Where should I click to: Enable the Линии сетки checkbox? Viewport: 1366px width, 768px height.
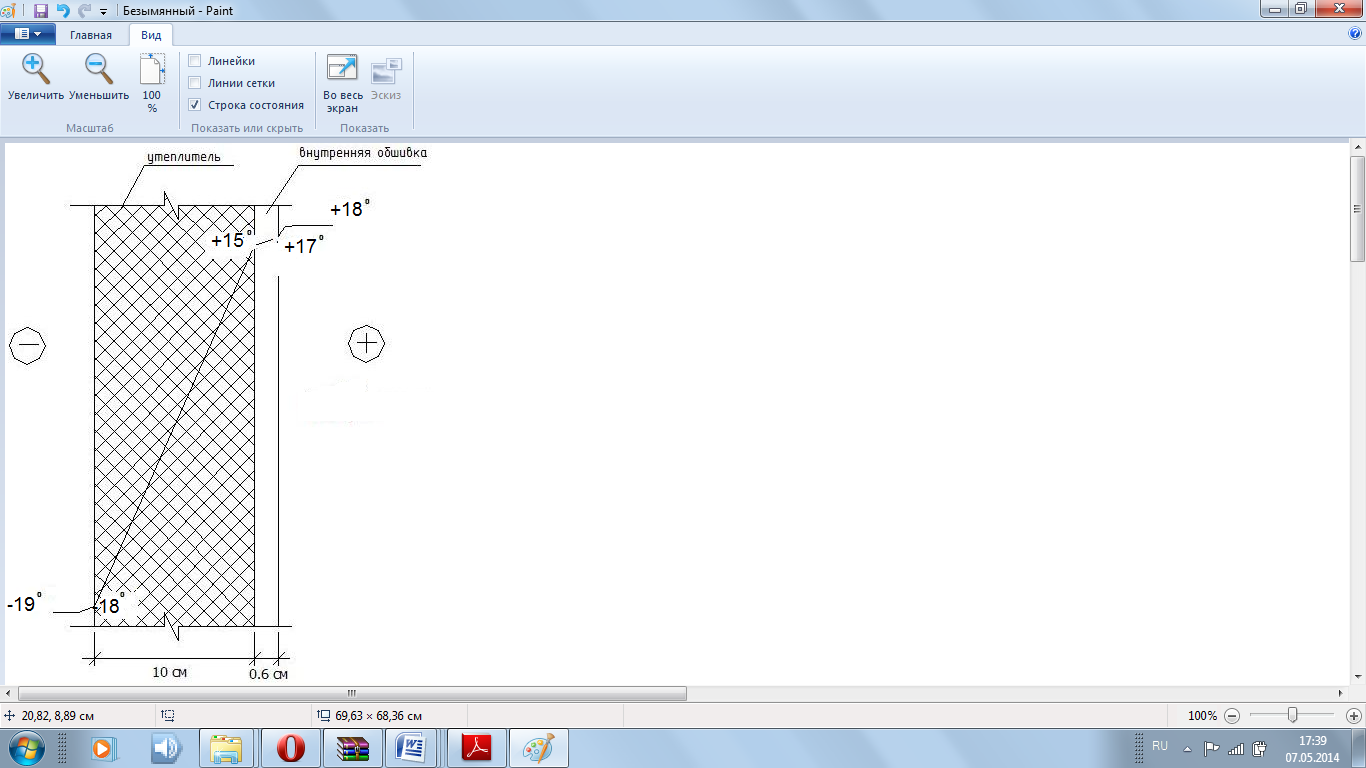(195, 83)
